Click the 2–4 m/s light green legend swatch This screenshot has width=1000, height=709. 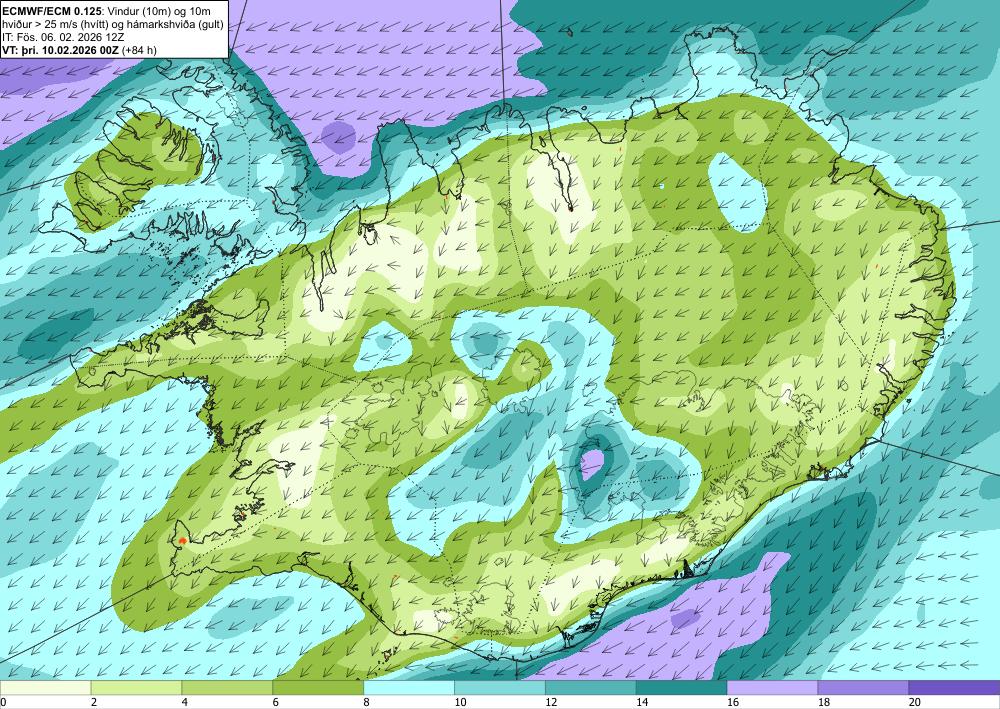(x=136, y=688)
